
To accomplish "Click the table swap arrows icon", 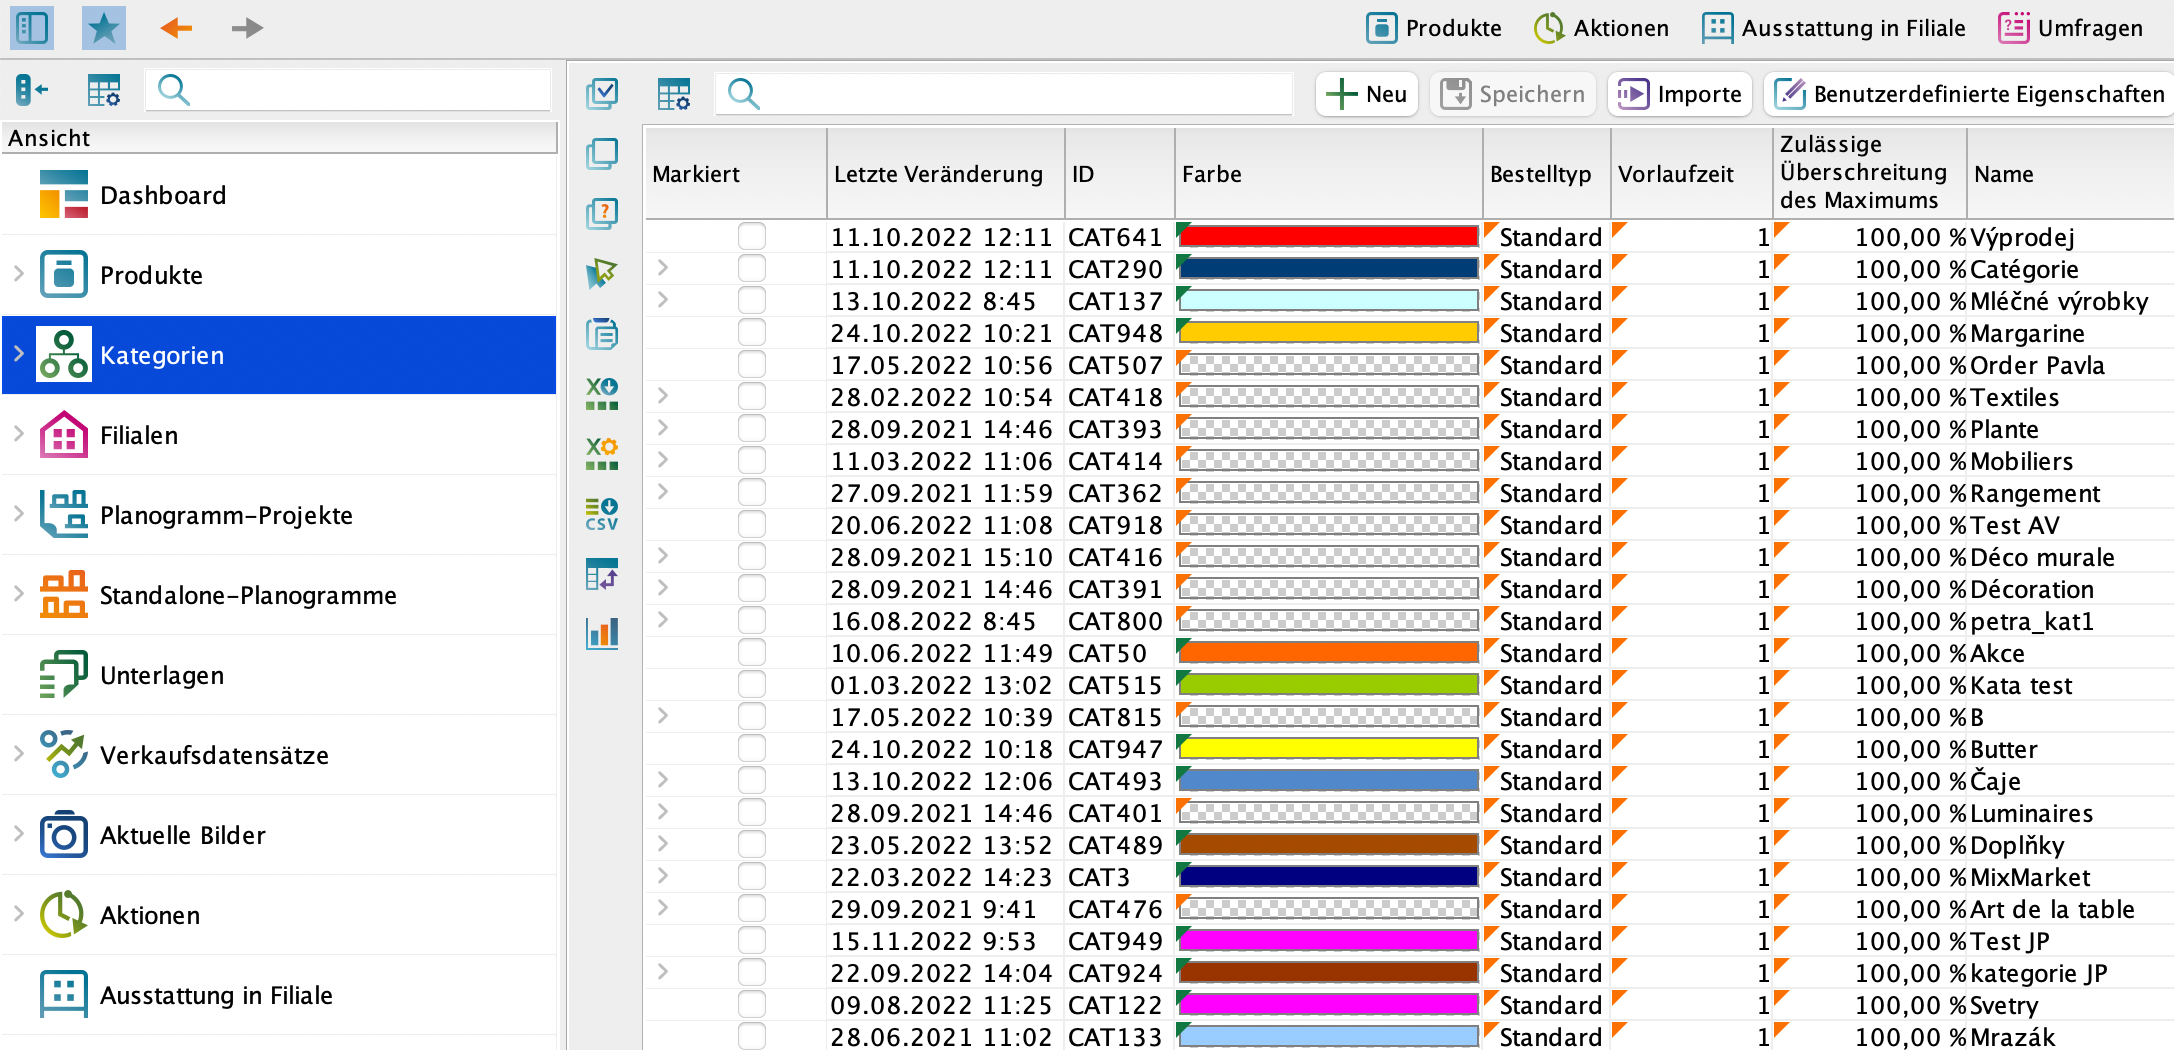I will click(602, 574).
